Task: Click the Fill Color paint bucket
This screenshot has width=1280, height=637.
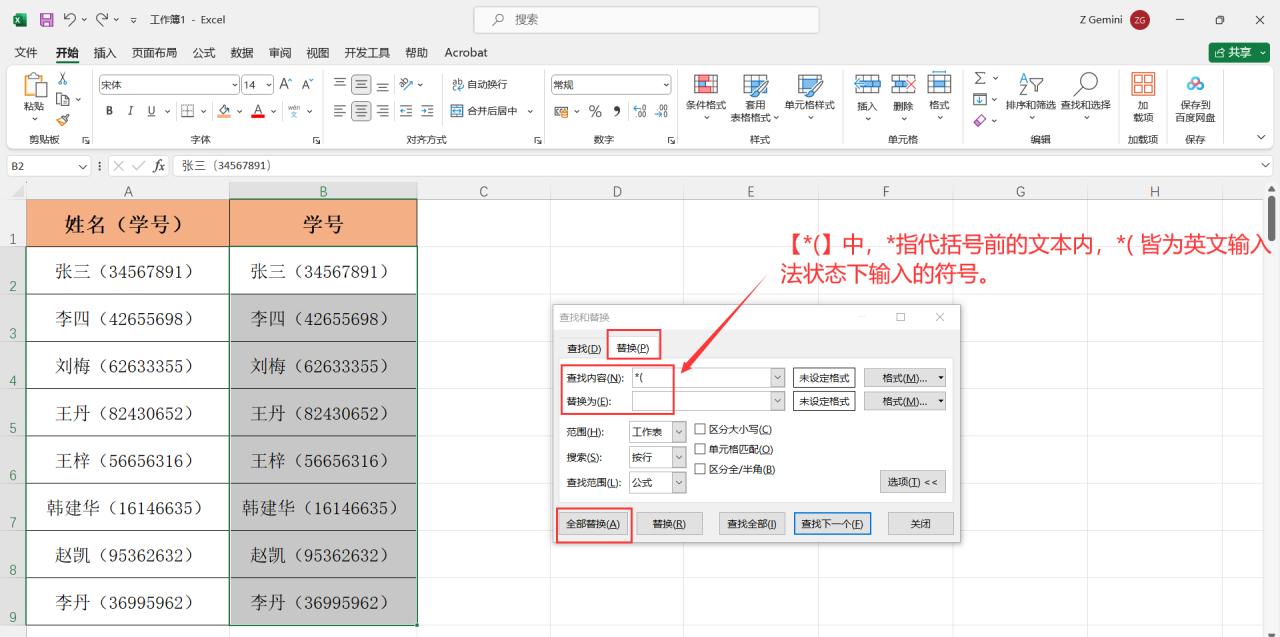Action: coord(224,111)
